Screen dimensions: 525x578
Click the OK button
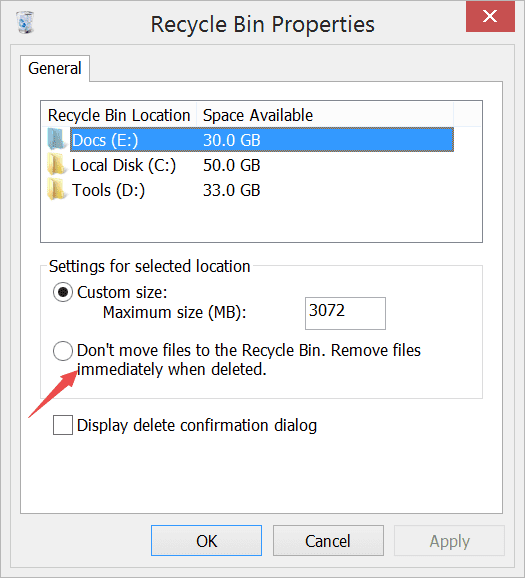click(x=206, y=541)
